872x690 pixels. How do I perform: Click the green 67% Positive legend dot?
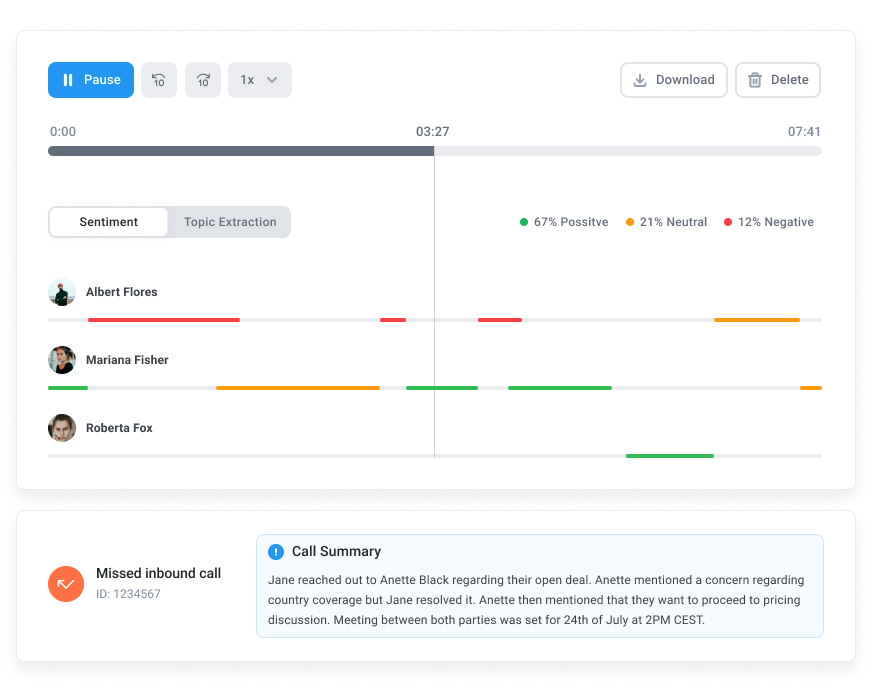coord(524,222)
